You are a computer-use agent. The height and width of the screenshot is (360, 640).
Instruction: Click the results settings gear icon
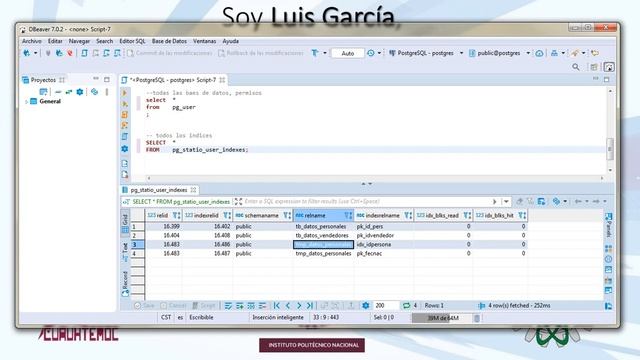click(366, 306)
